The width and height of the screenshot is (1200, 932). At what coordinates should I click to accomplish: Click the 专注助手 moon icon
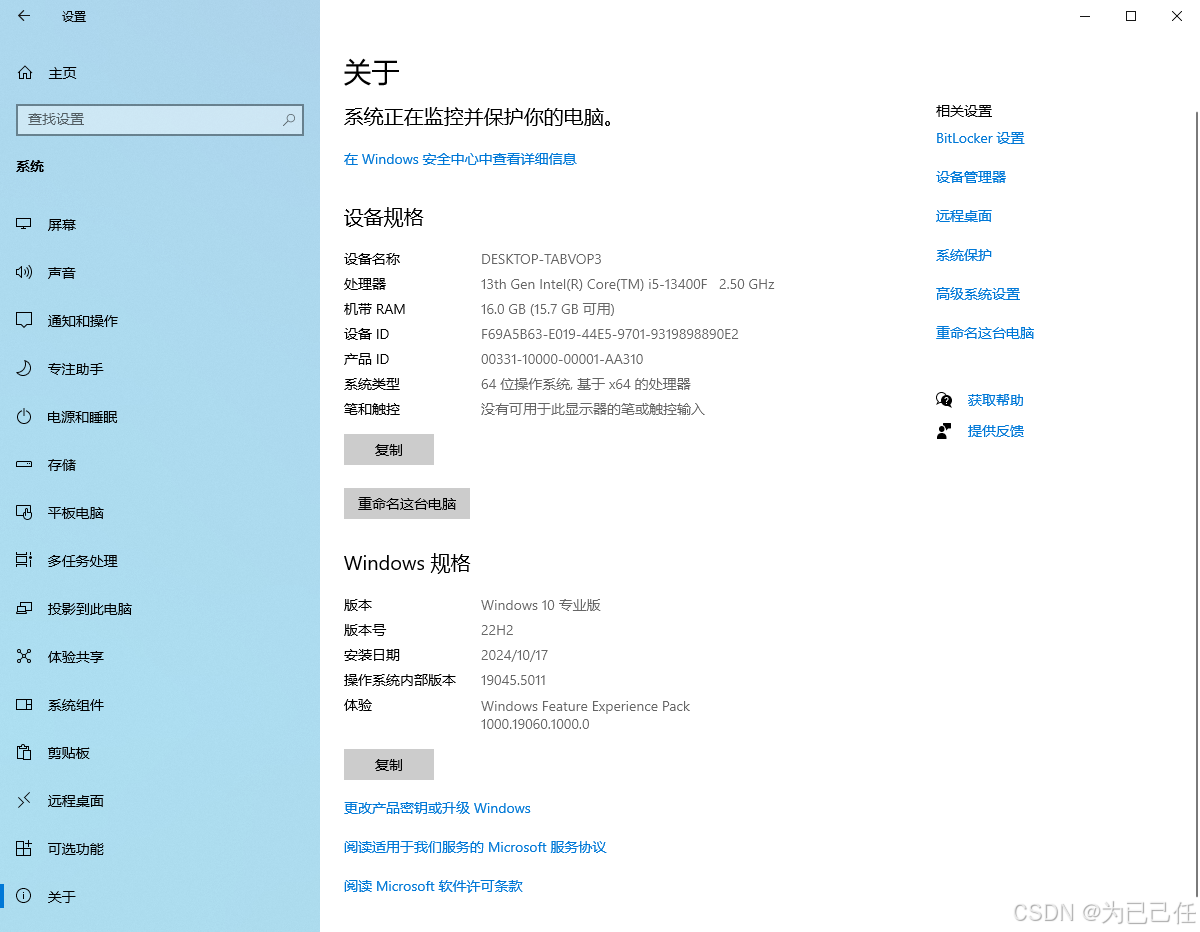click(x=25, y=368)
